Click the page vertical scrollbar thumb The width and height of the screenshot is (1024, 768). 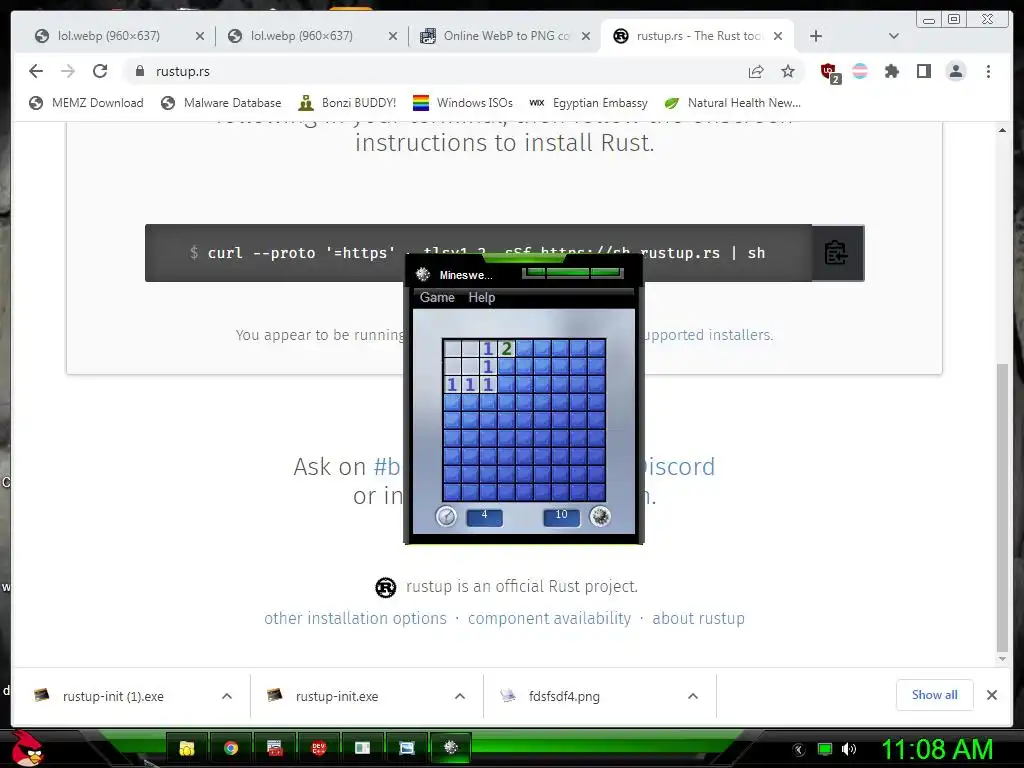(1002, 506)
